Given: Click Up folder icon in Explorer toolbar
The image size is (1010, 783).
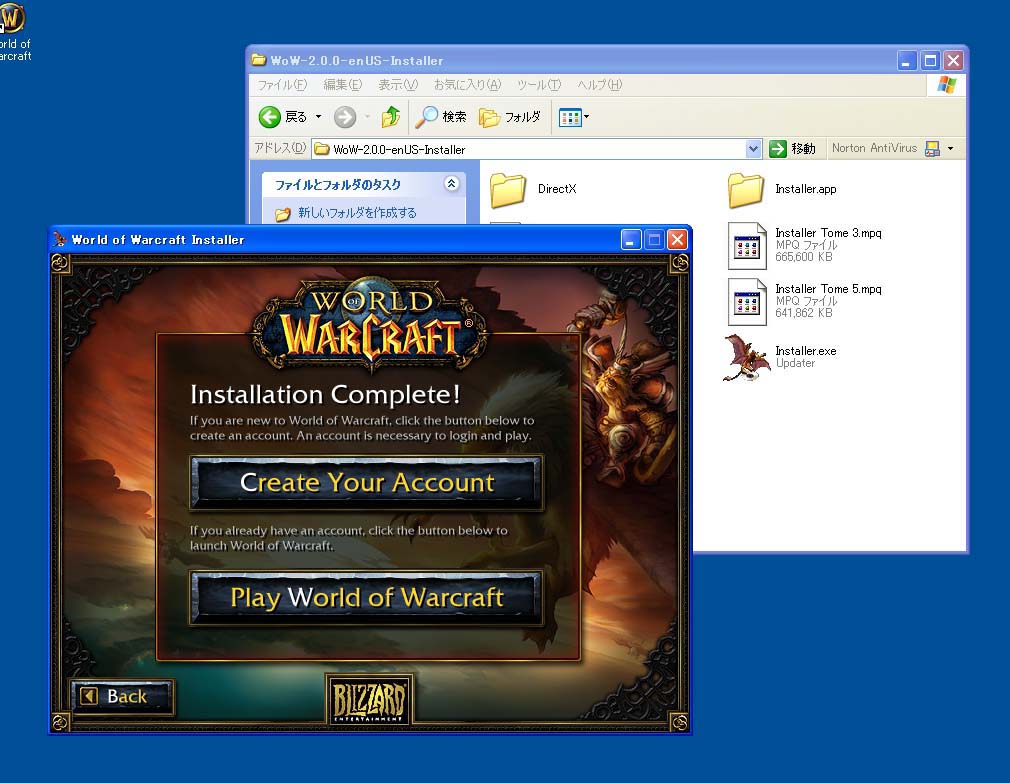Looking at the screenshot, I should 390,117.
